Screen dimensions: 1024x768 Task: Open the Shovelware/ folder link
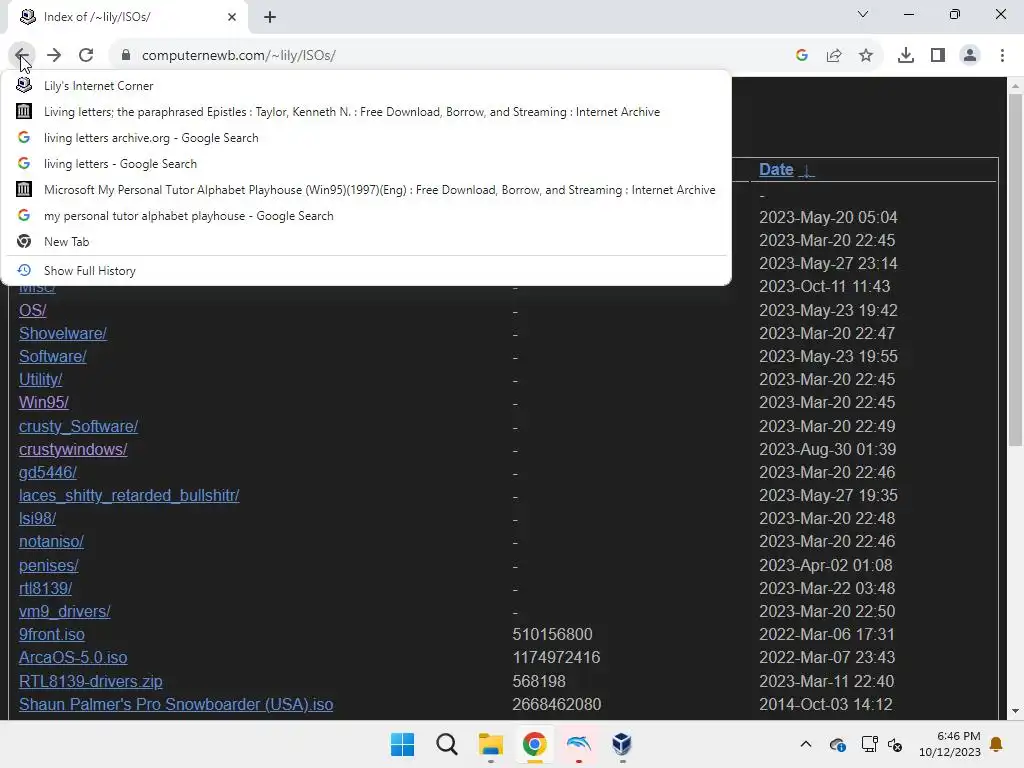point(63,333)
